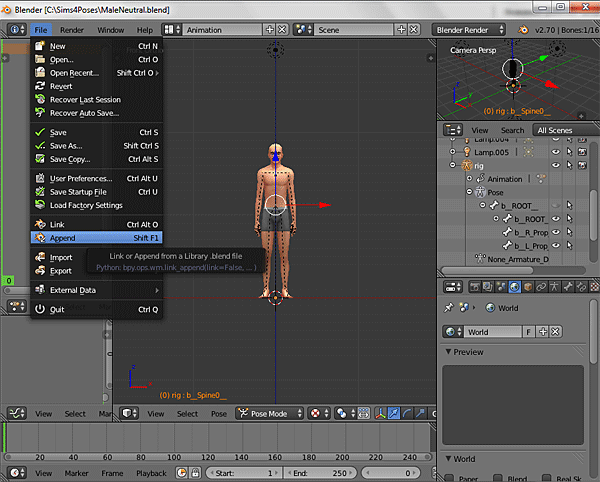600x482 pixels.
Task: Toggle the 3D manipulator axes icon
Action: (x=380, y=414)
